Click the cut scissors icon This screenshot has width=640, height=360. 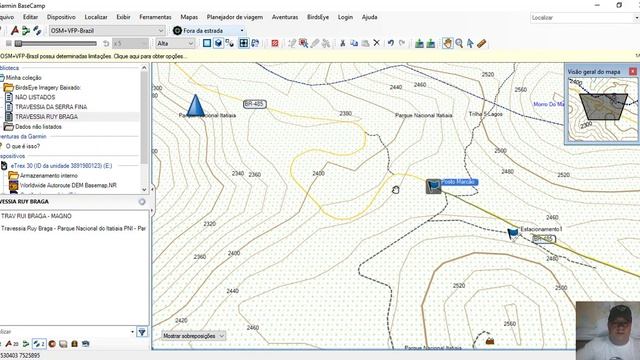(343, 43)
